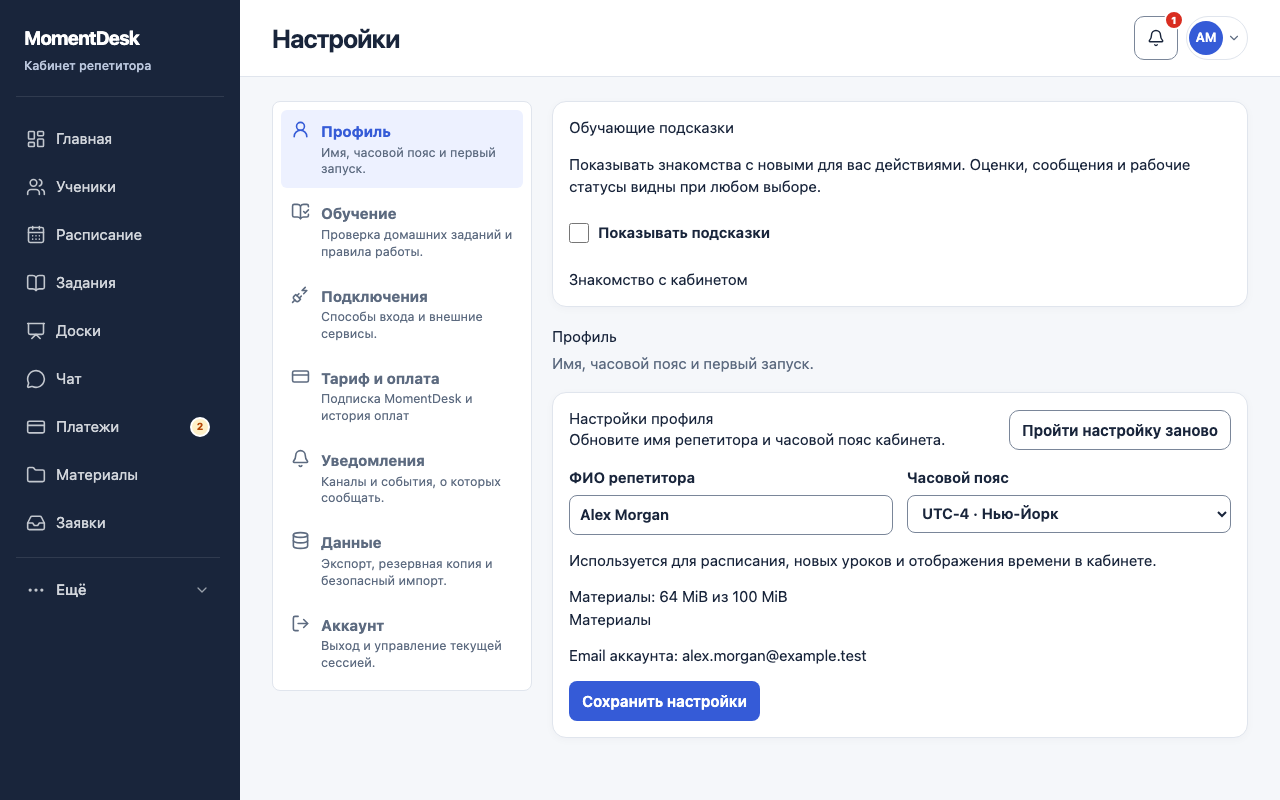Open the Часовой пояс dropdown
This screenshot has width=1280, height=800.
[1069, 514]
